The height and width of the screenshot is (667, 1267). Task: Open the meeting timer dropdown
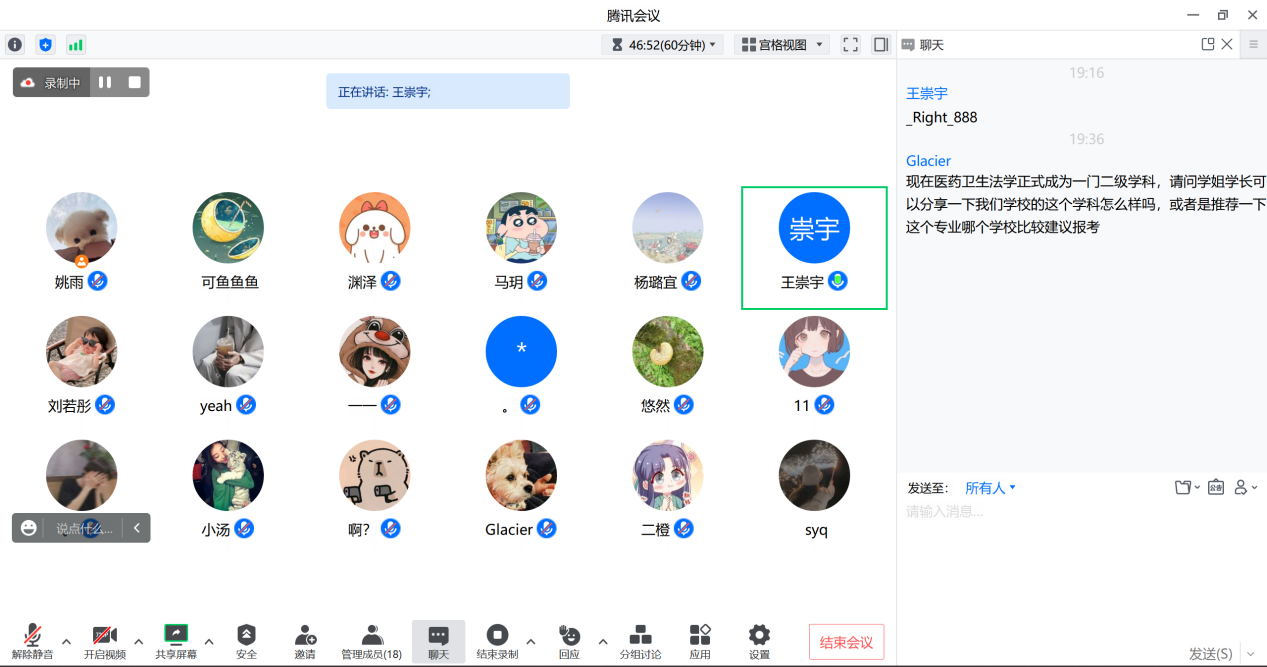[x=663, y=45]
